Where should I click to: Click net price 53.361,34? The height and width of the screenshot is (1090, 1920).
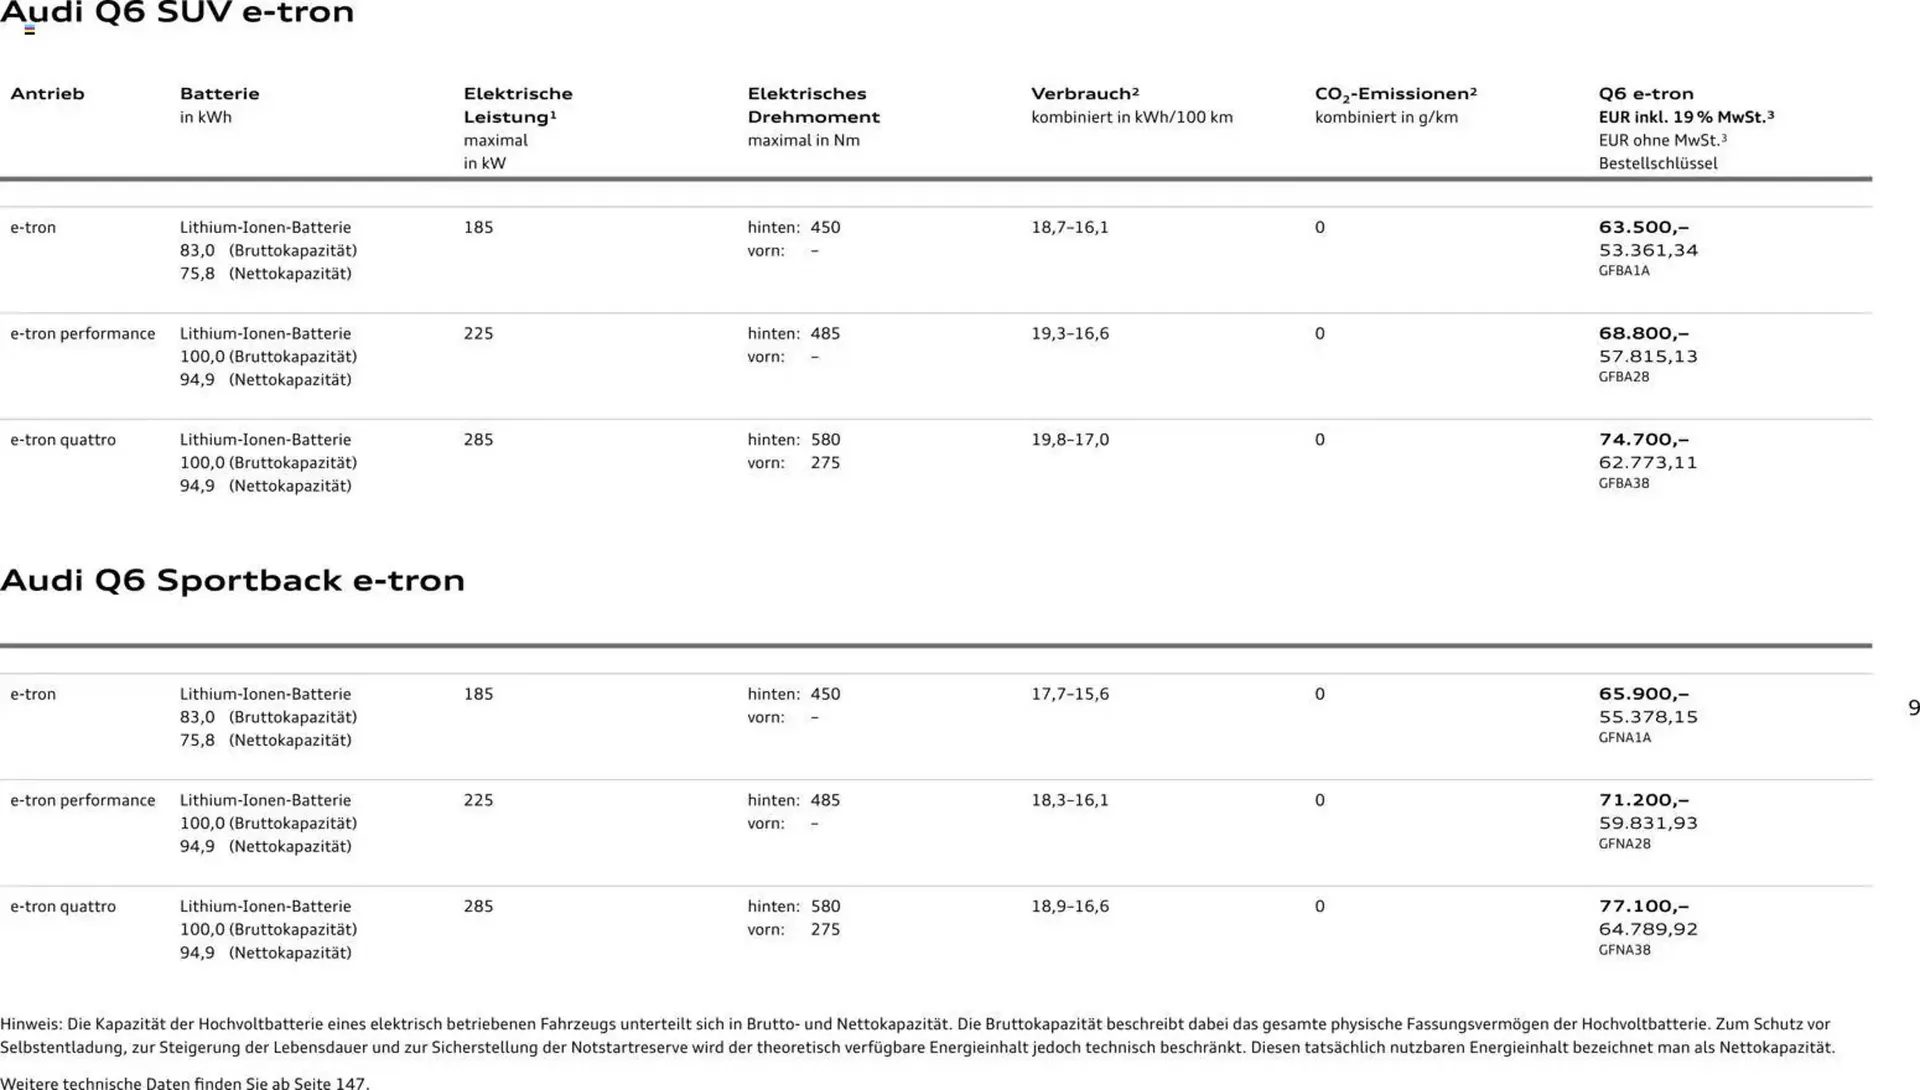click(x=1648, y=250)
